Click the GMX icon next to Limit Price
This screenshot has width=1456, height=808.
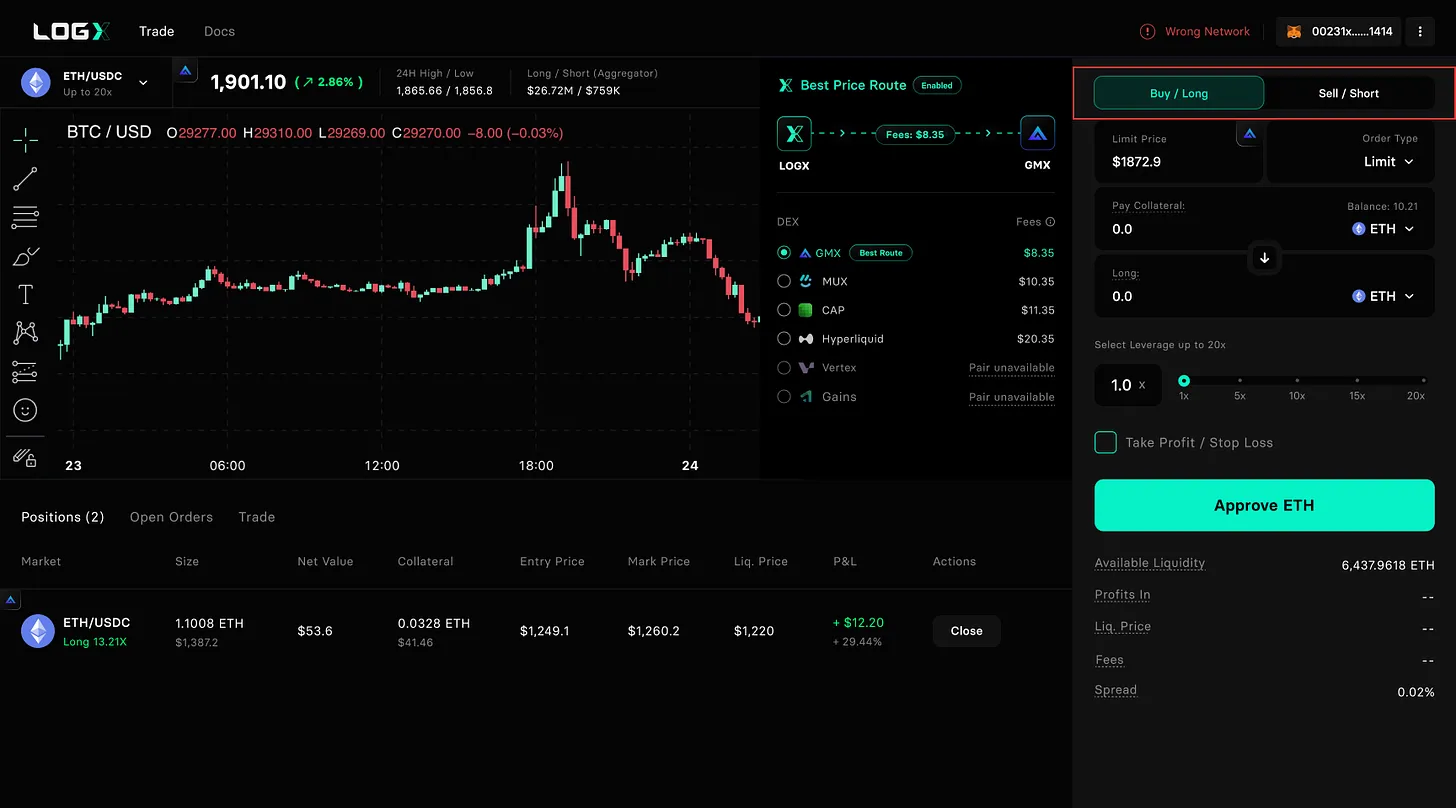1249,133
